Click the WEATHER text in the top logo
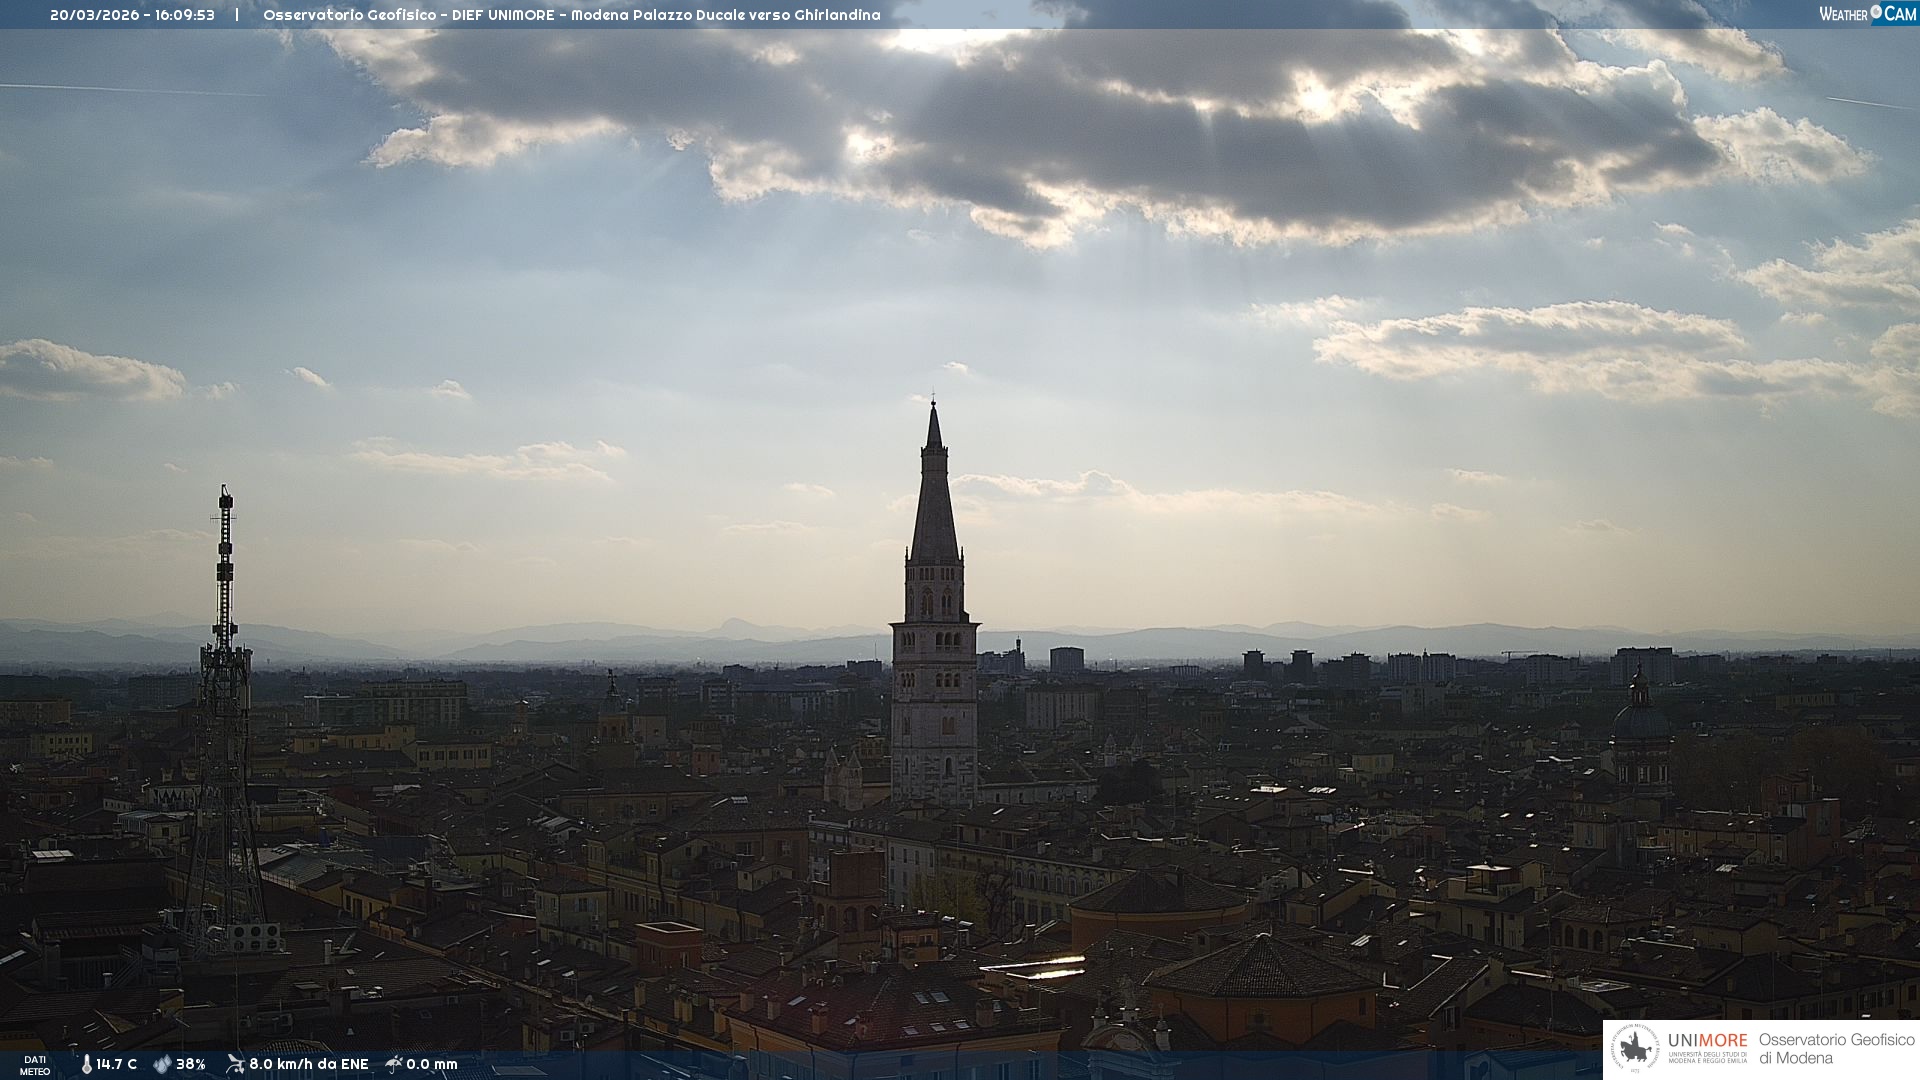Image resolution: width=1920 pixels, height=1080 pixels. pos(1843,14)
